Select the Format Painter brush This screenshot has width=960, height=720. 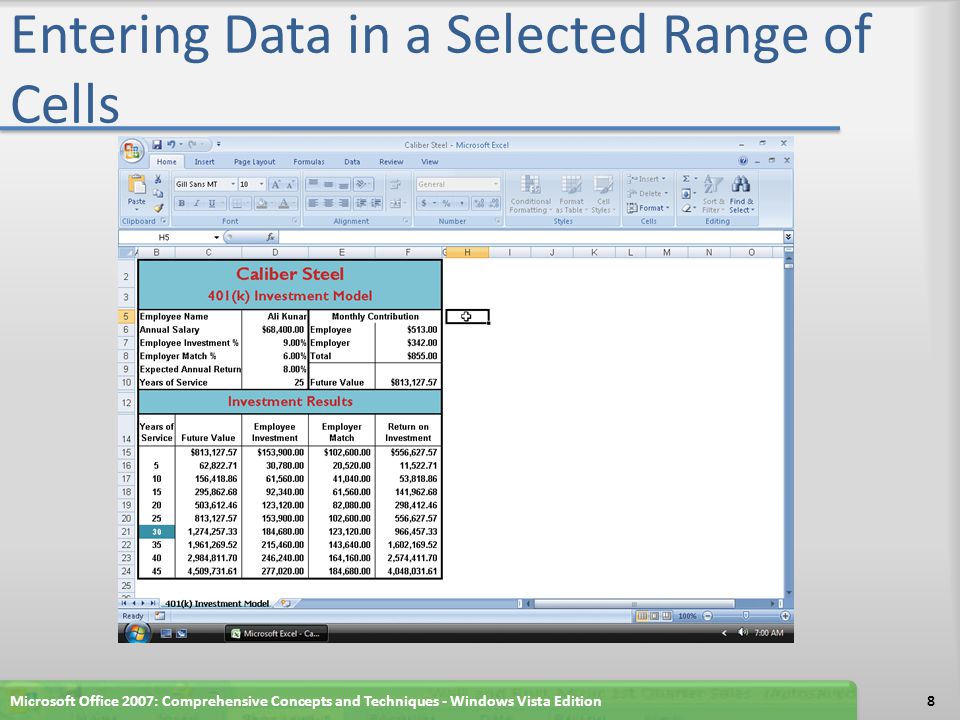coord(158,208)
